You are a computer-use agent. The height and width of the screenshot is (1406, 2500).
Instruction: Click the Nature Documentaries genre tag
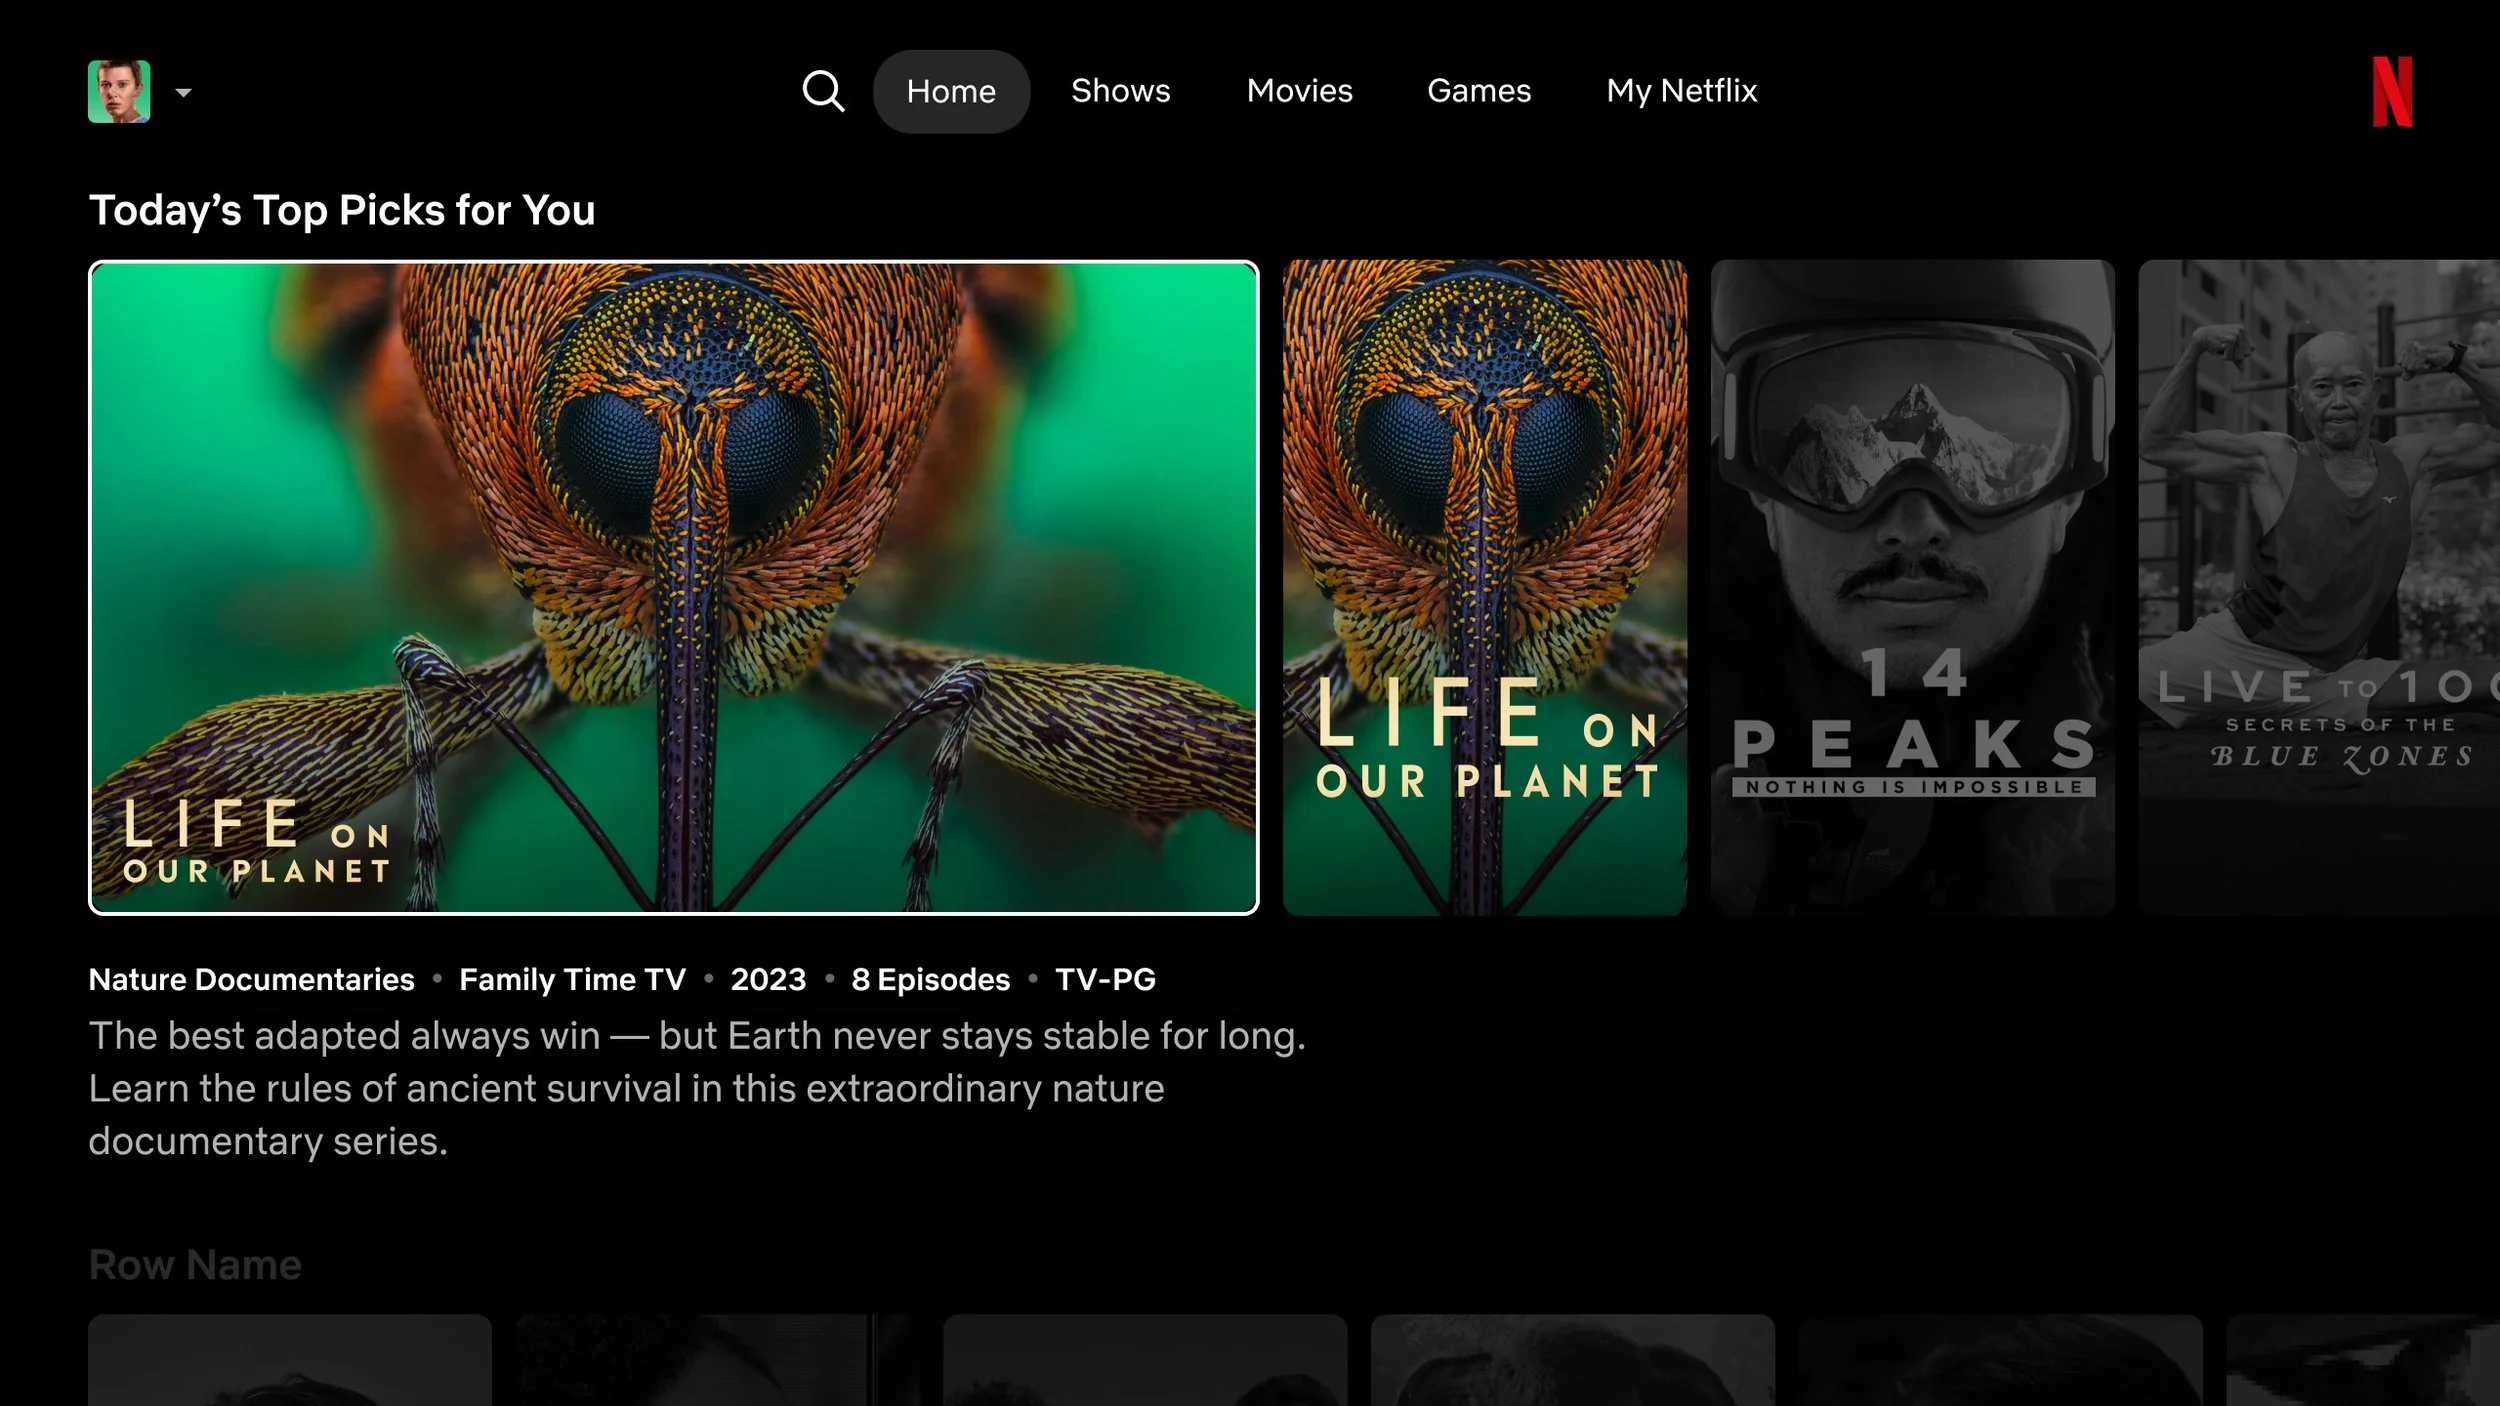pos(251,979)
